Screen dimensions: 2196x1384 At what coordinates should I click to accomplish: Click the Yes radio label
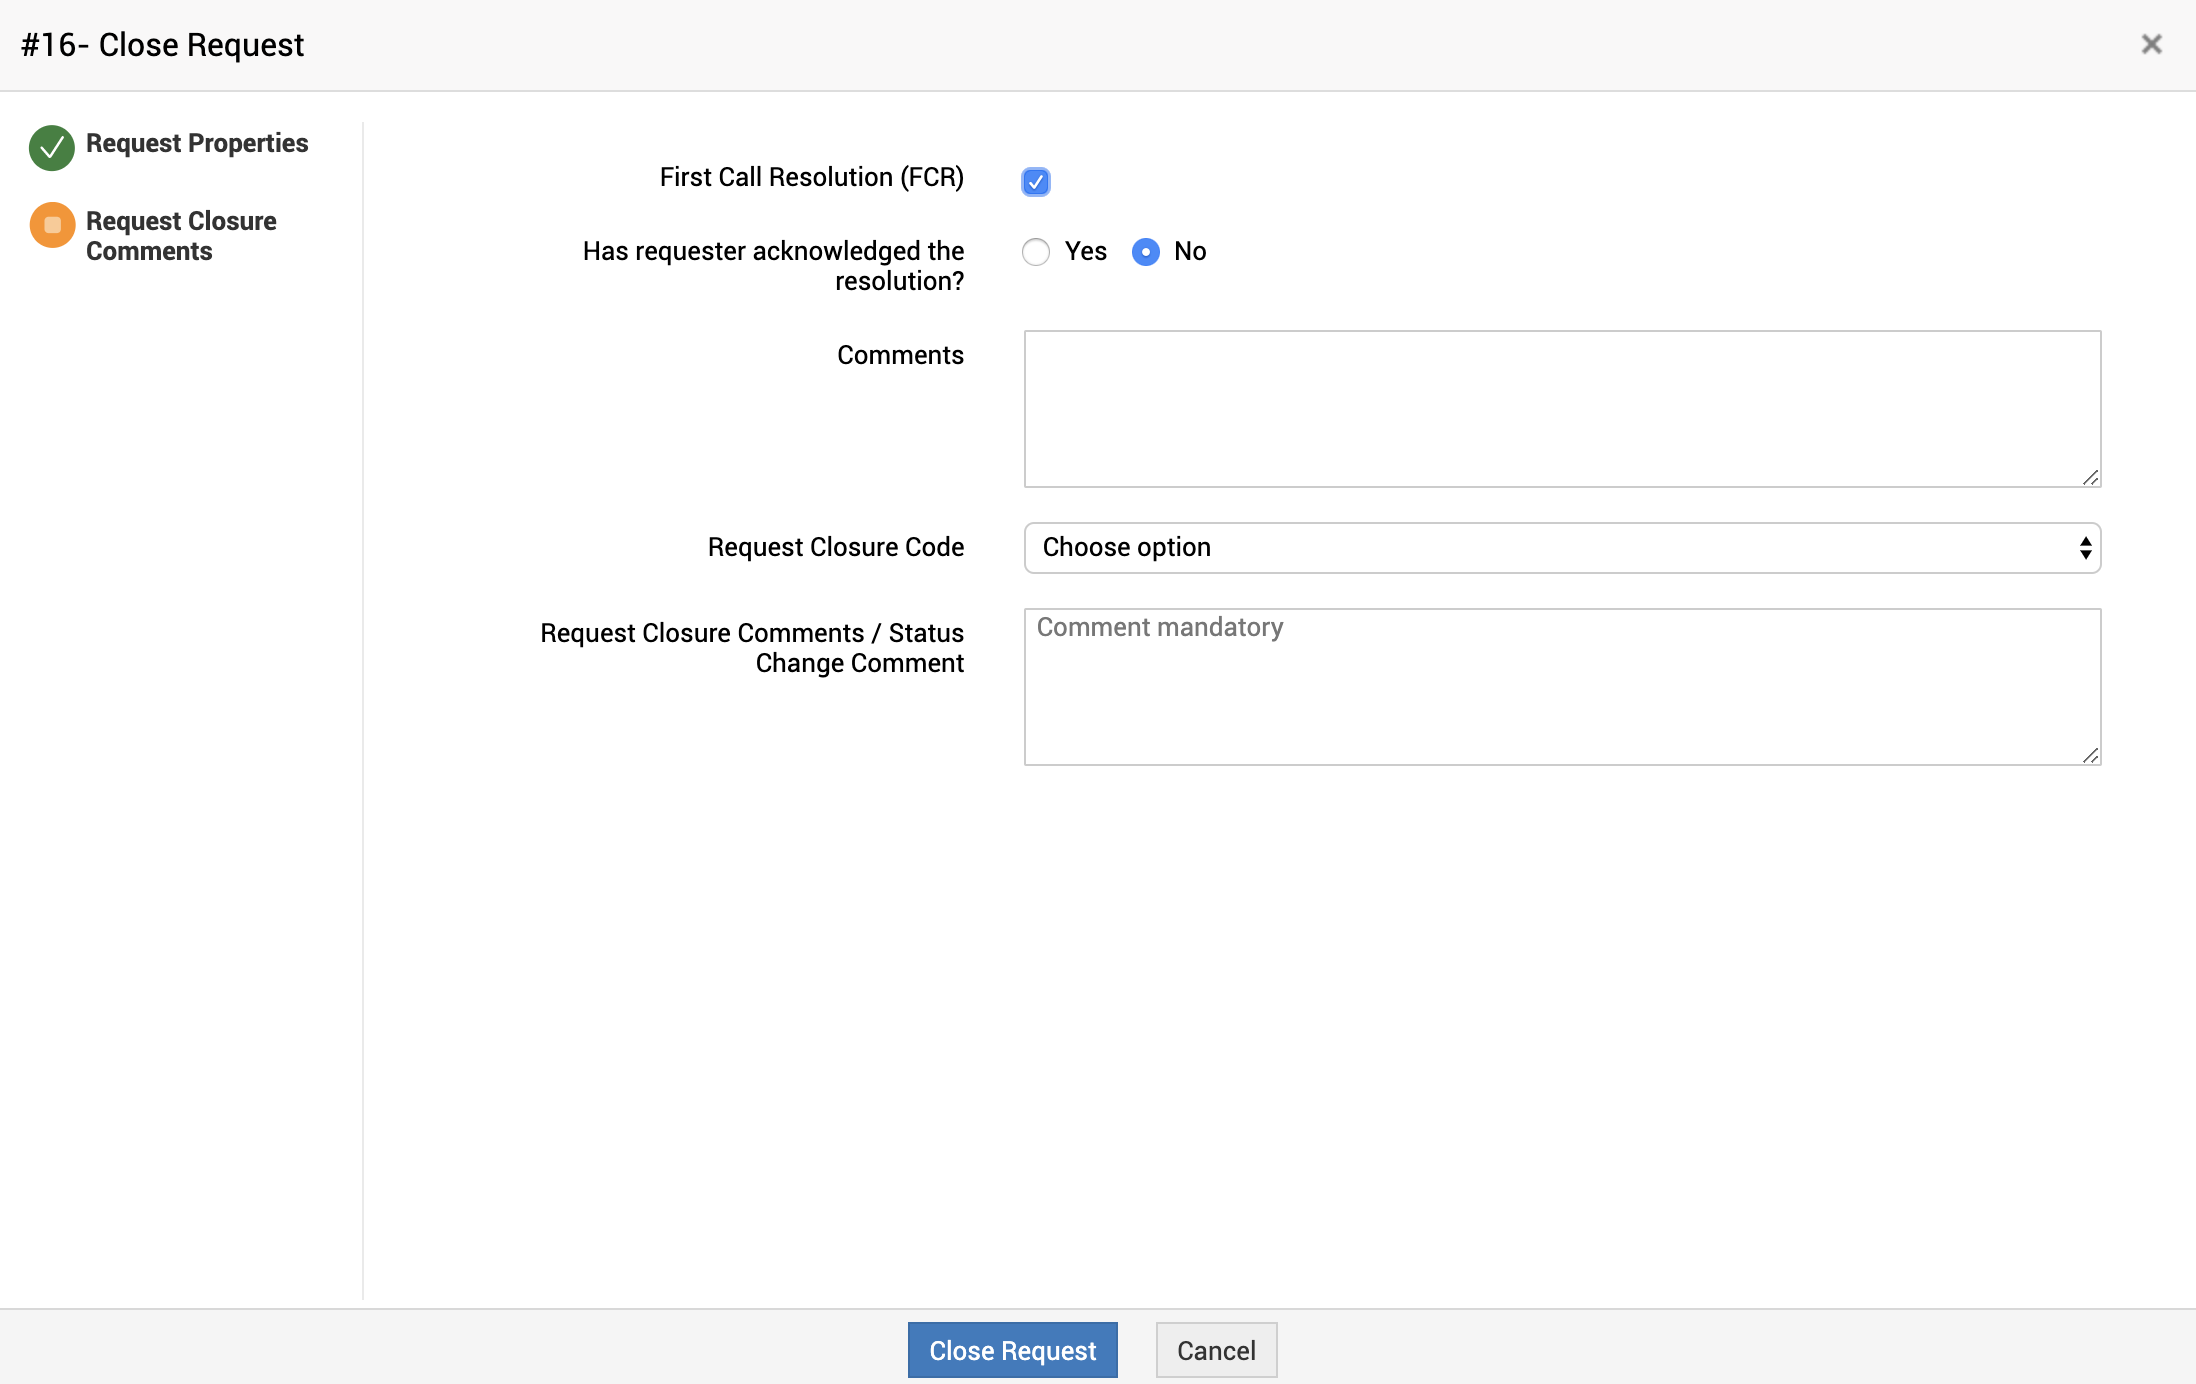(1085, 252)
